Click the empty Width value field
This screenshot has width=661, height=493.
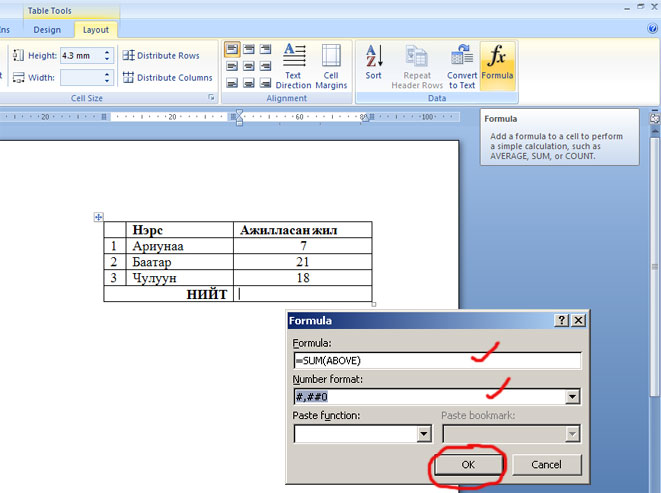(82, 78)
